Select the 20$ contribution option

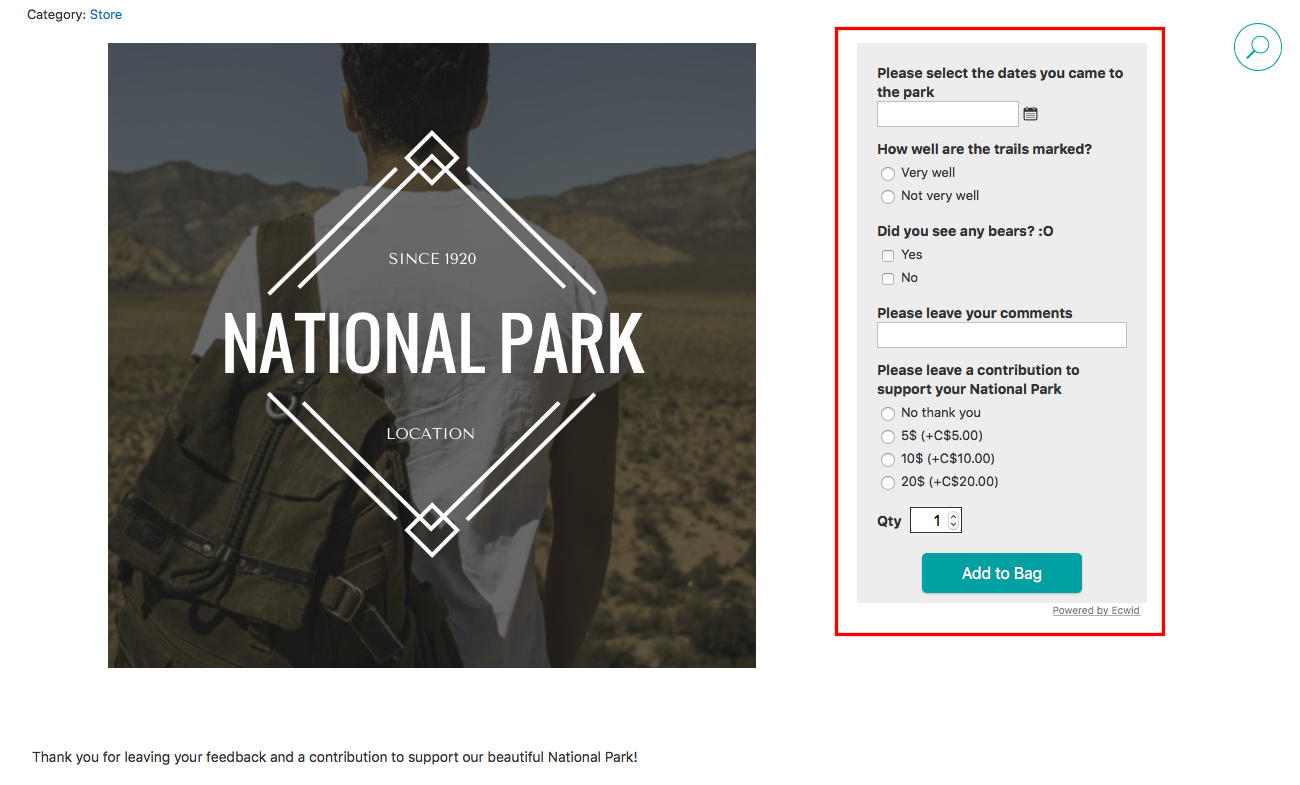[x=888, y=483]
